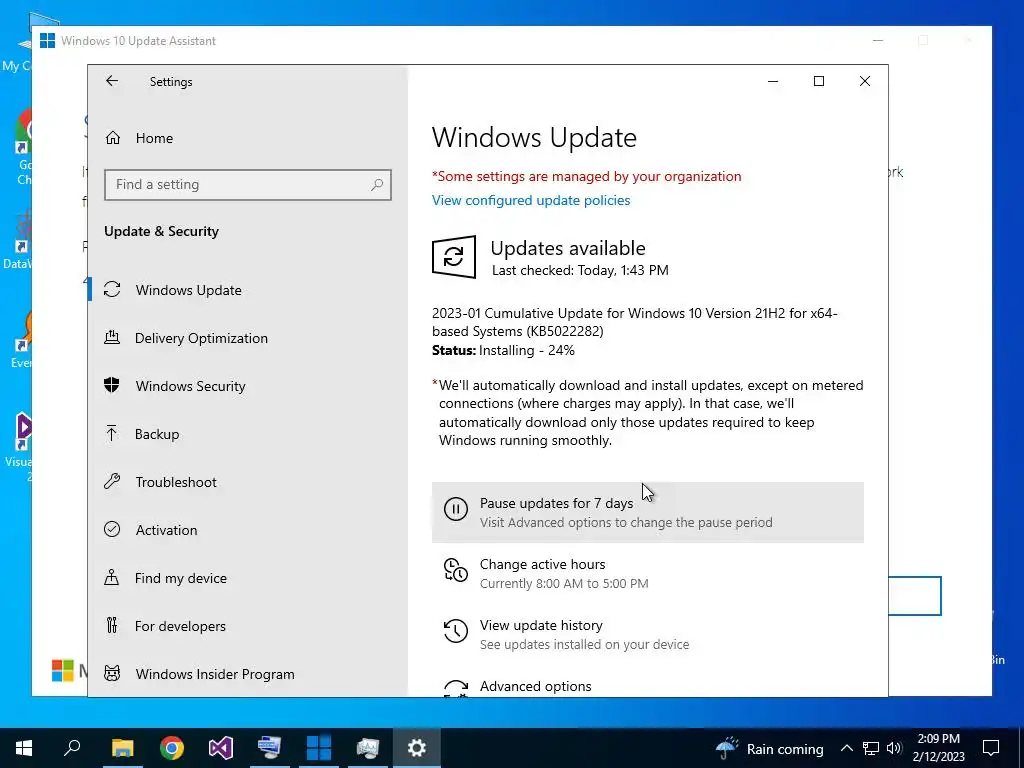This screenshot has width=1024, height=768.
Task: Click the Update & Security heading
Action: [x=161, y=231]
